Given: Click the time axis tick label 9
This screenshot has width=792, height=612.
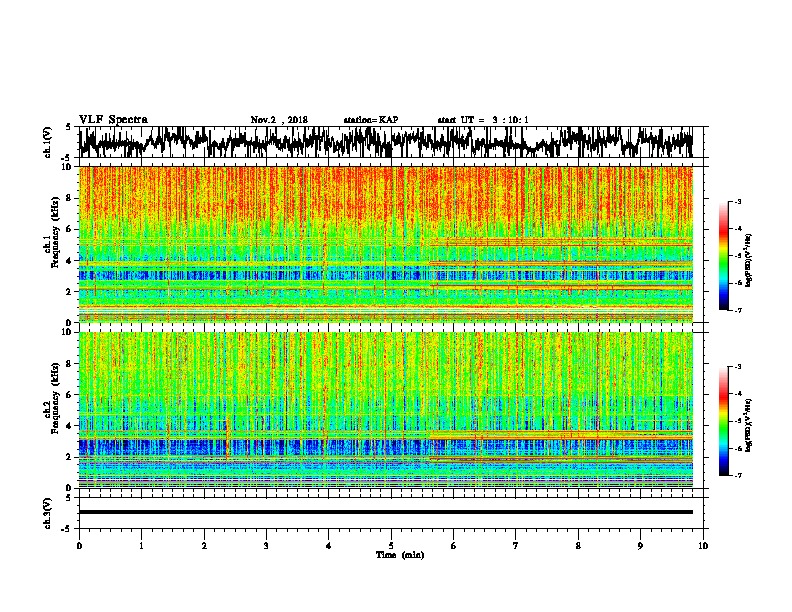Looking at the screenshot, I should point(640,546).
